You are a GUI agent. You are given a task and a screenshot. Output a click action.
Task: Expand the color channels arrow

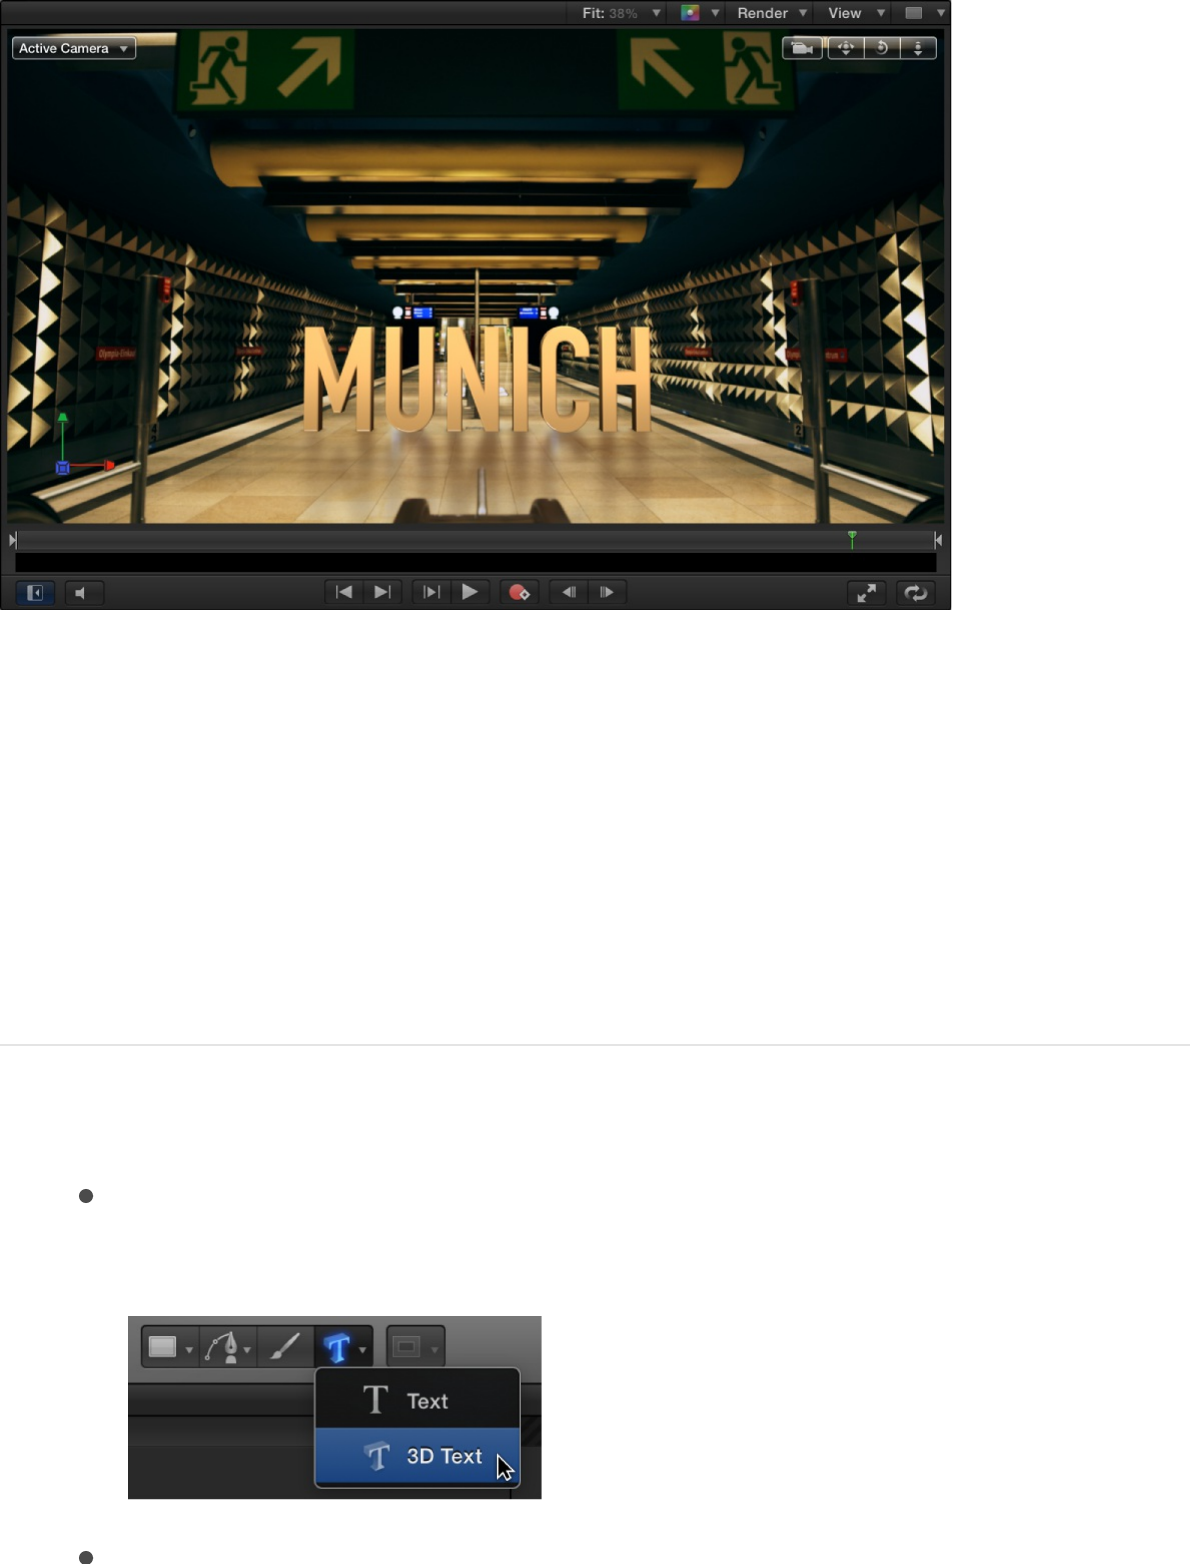715,13
